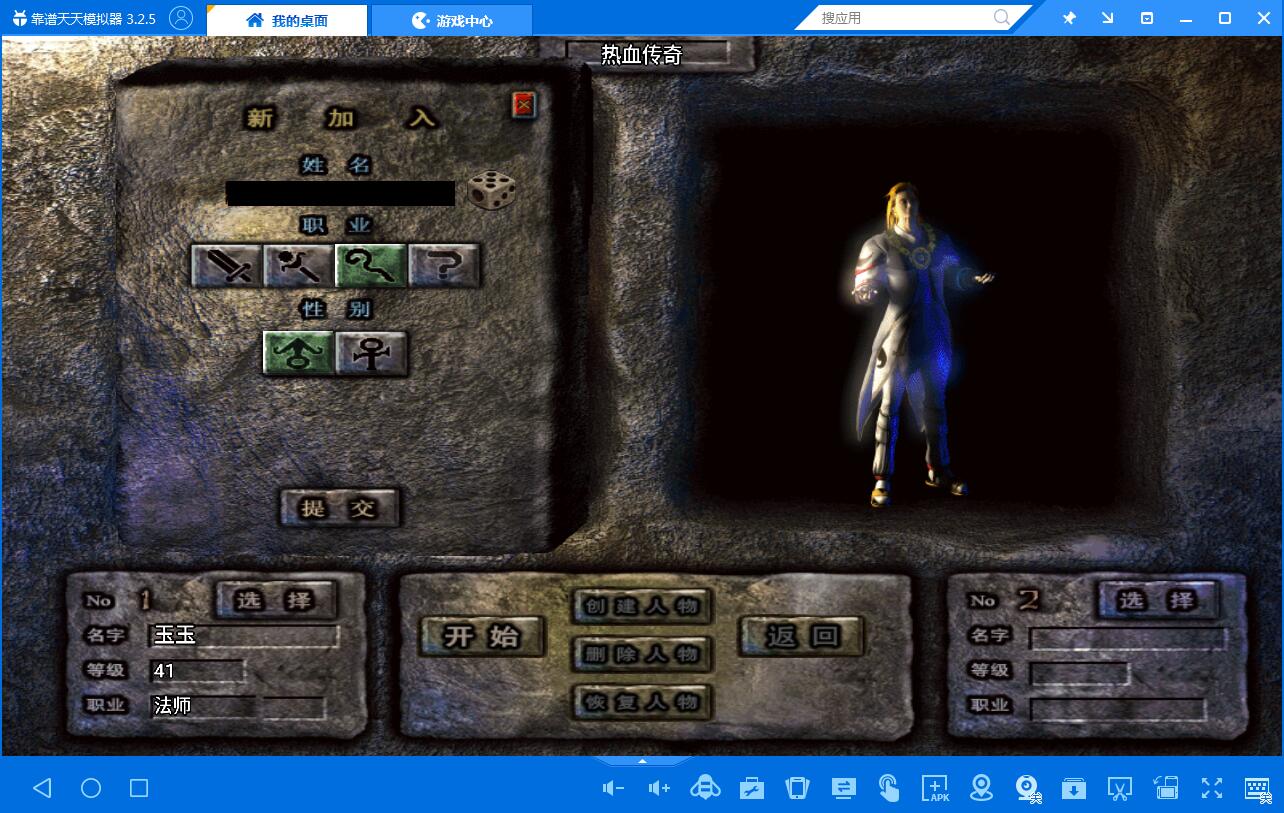
Task: Switch to the 我的桌面 tab
Action: (287, 20)
